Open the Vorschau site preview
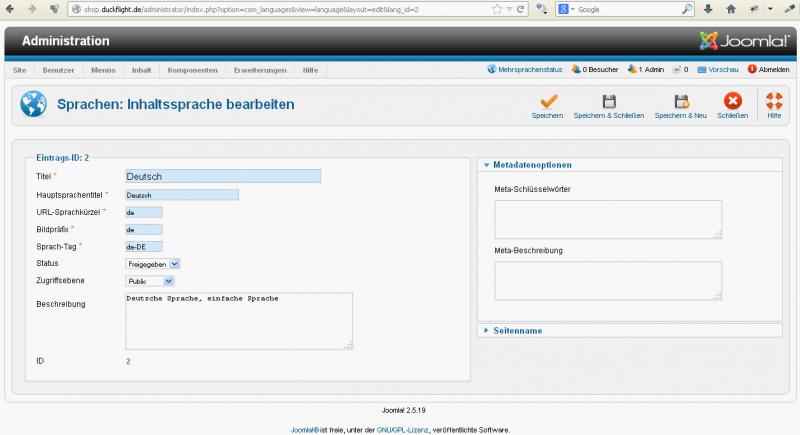This screenshot has height=435, width=800. (x=717, y=70)
